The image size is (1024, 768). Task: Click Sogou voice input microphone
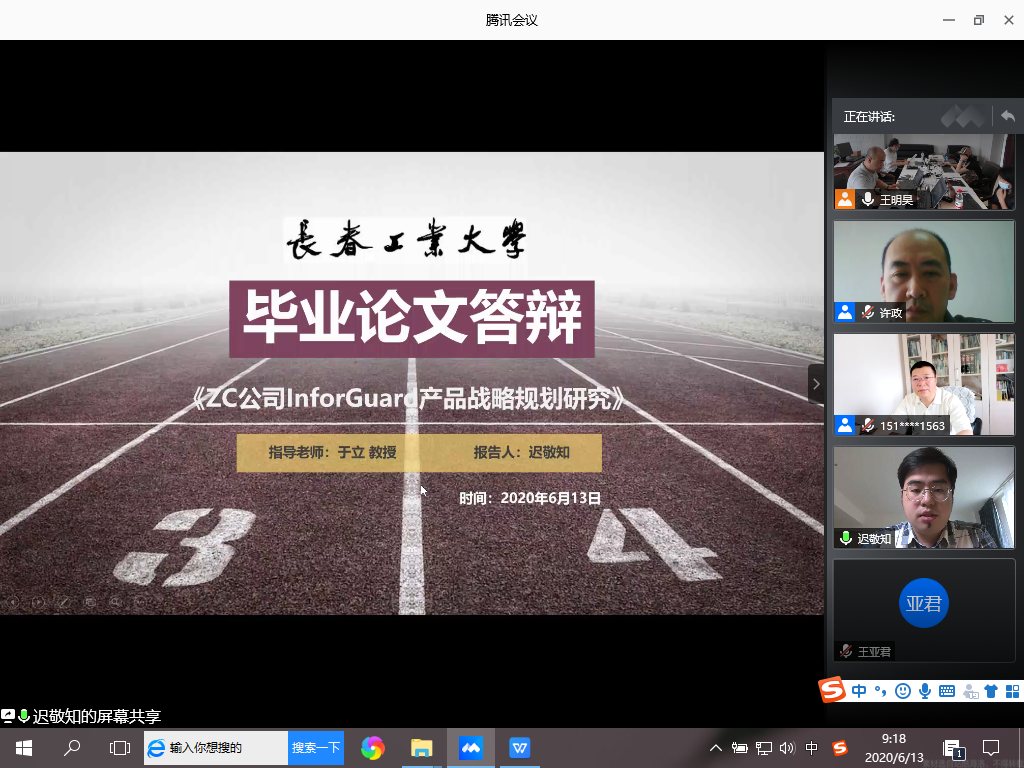pyautogui.click(x=925, y=691)
